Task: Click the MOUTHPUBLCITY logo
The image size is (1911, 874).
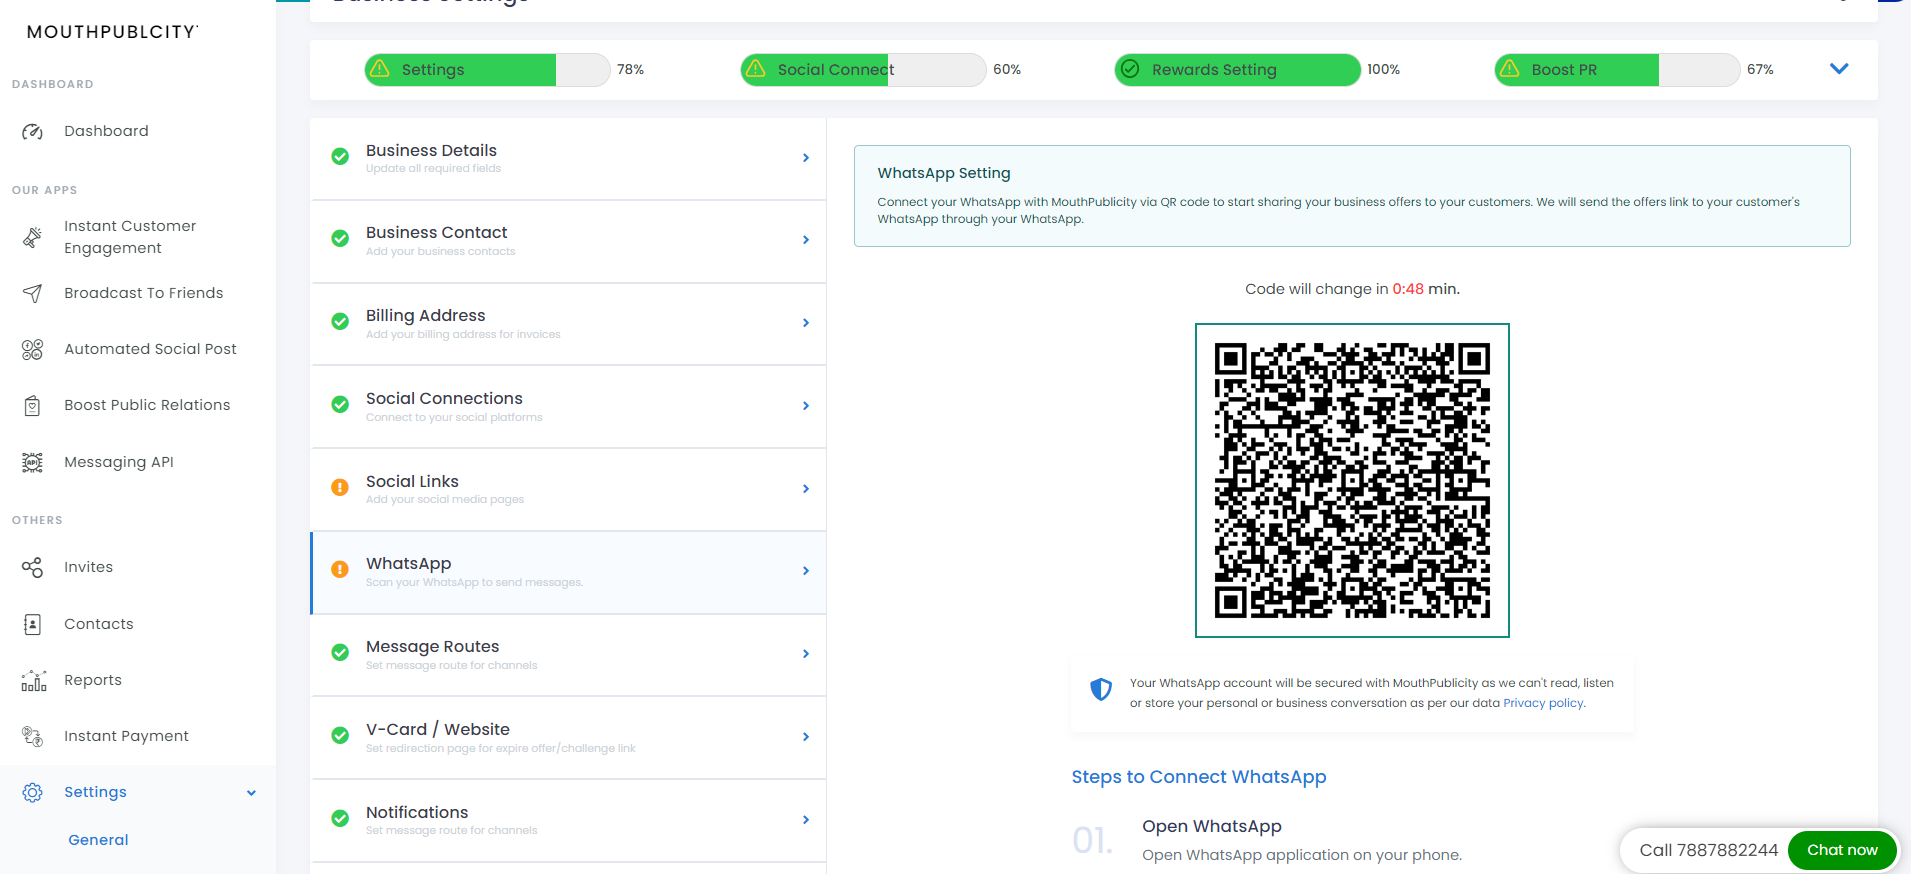Action: (112, 32)
